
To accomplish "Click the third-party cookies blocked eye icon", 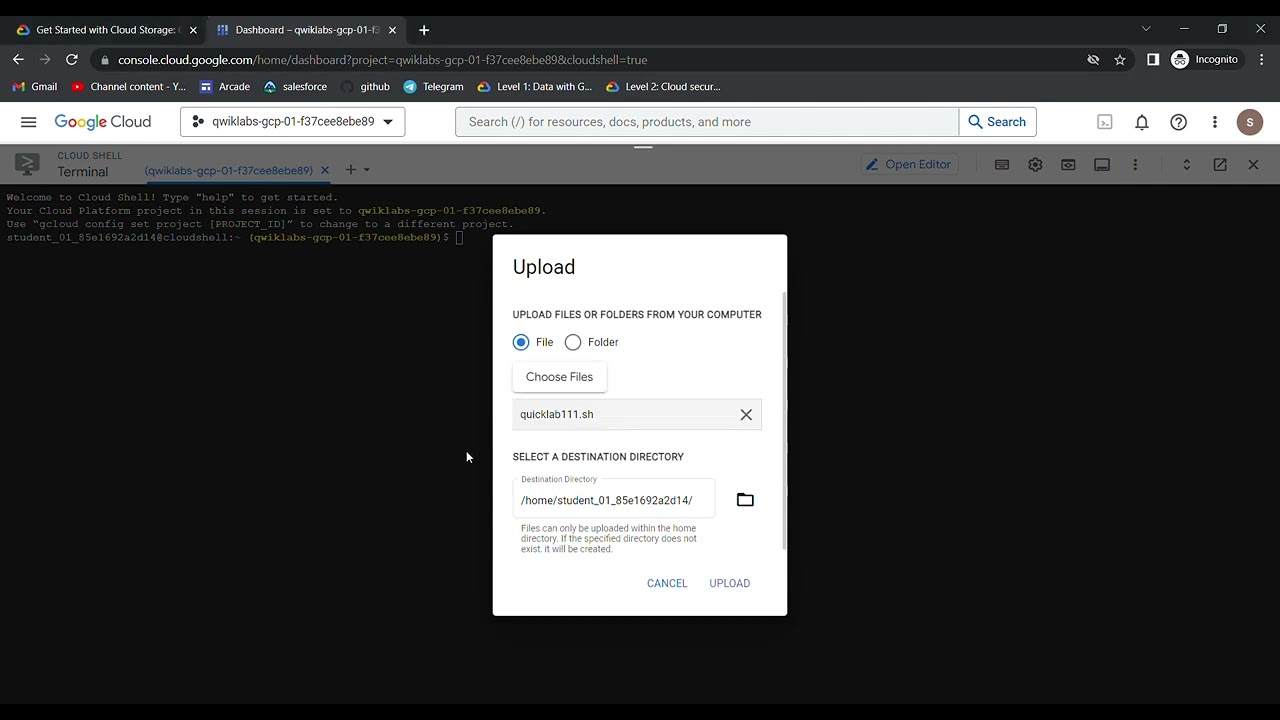I will pyautogui.click(x=1093, y=60).
